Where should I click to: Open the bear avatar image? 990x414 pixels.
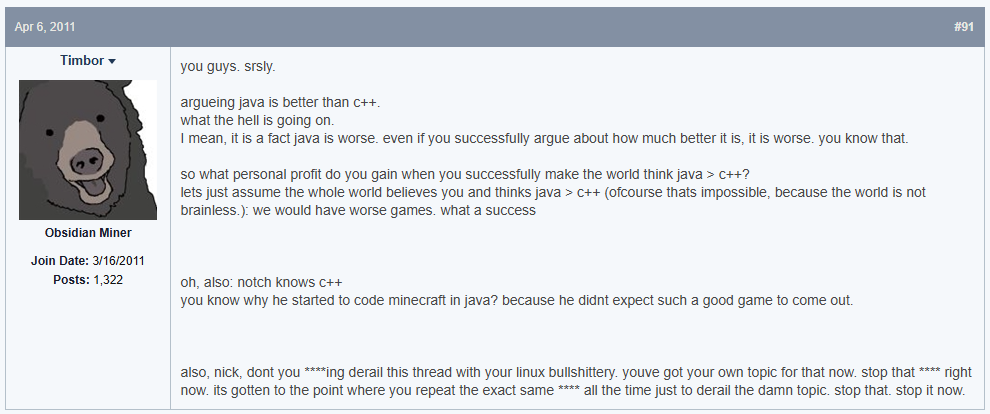pyautogui.click(x=88, y=150)
